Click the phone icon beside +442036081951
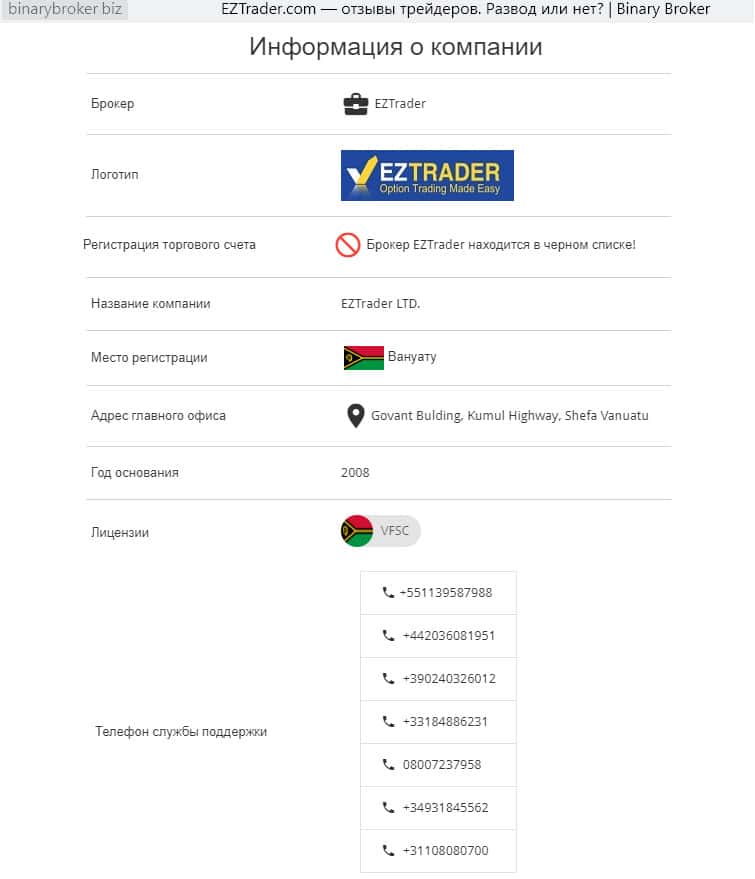 tap(388, 636)
